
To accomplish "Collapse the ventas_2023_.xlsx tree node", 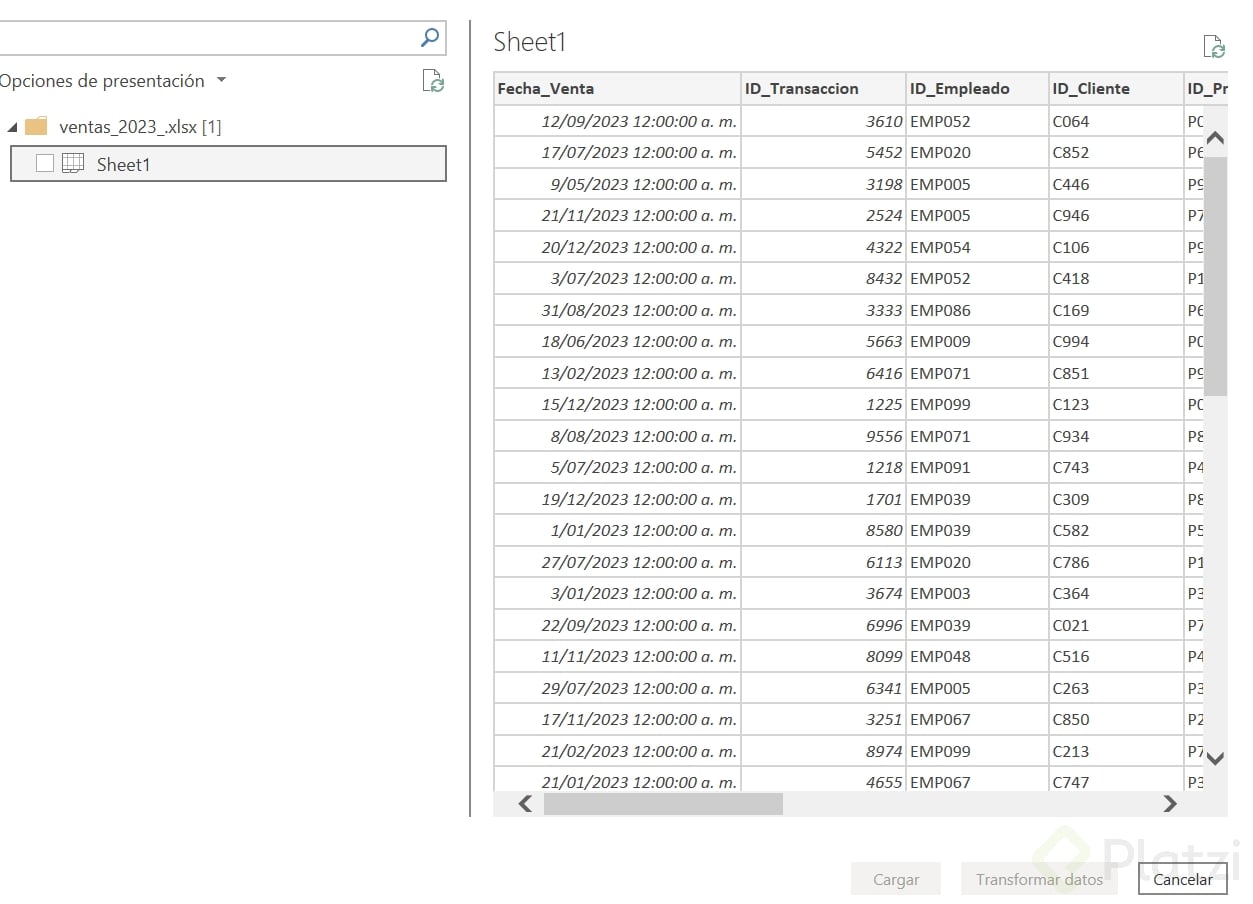I will coord(12,128).
